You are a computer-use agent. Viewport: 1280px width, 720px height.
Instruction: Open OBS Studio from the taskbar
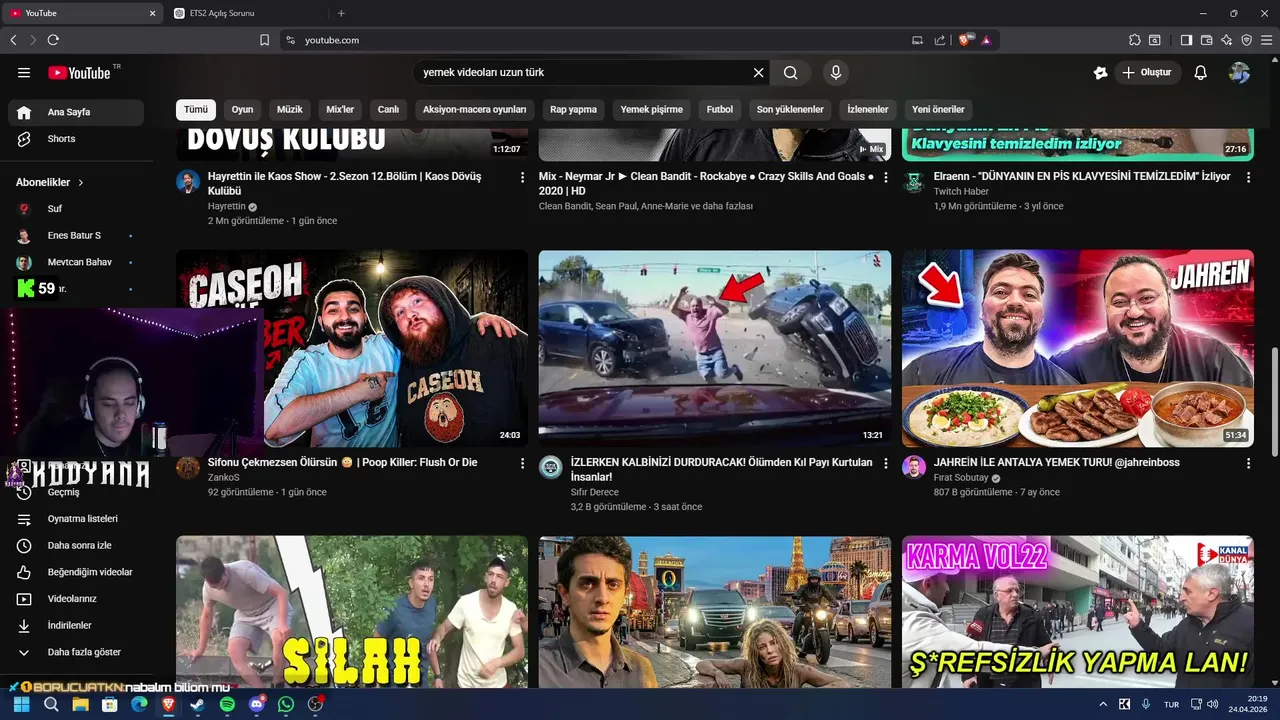click(x=316, y=705)
